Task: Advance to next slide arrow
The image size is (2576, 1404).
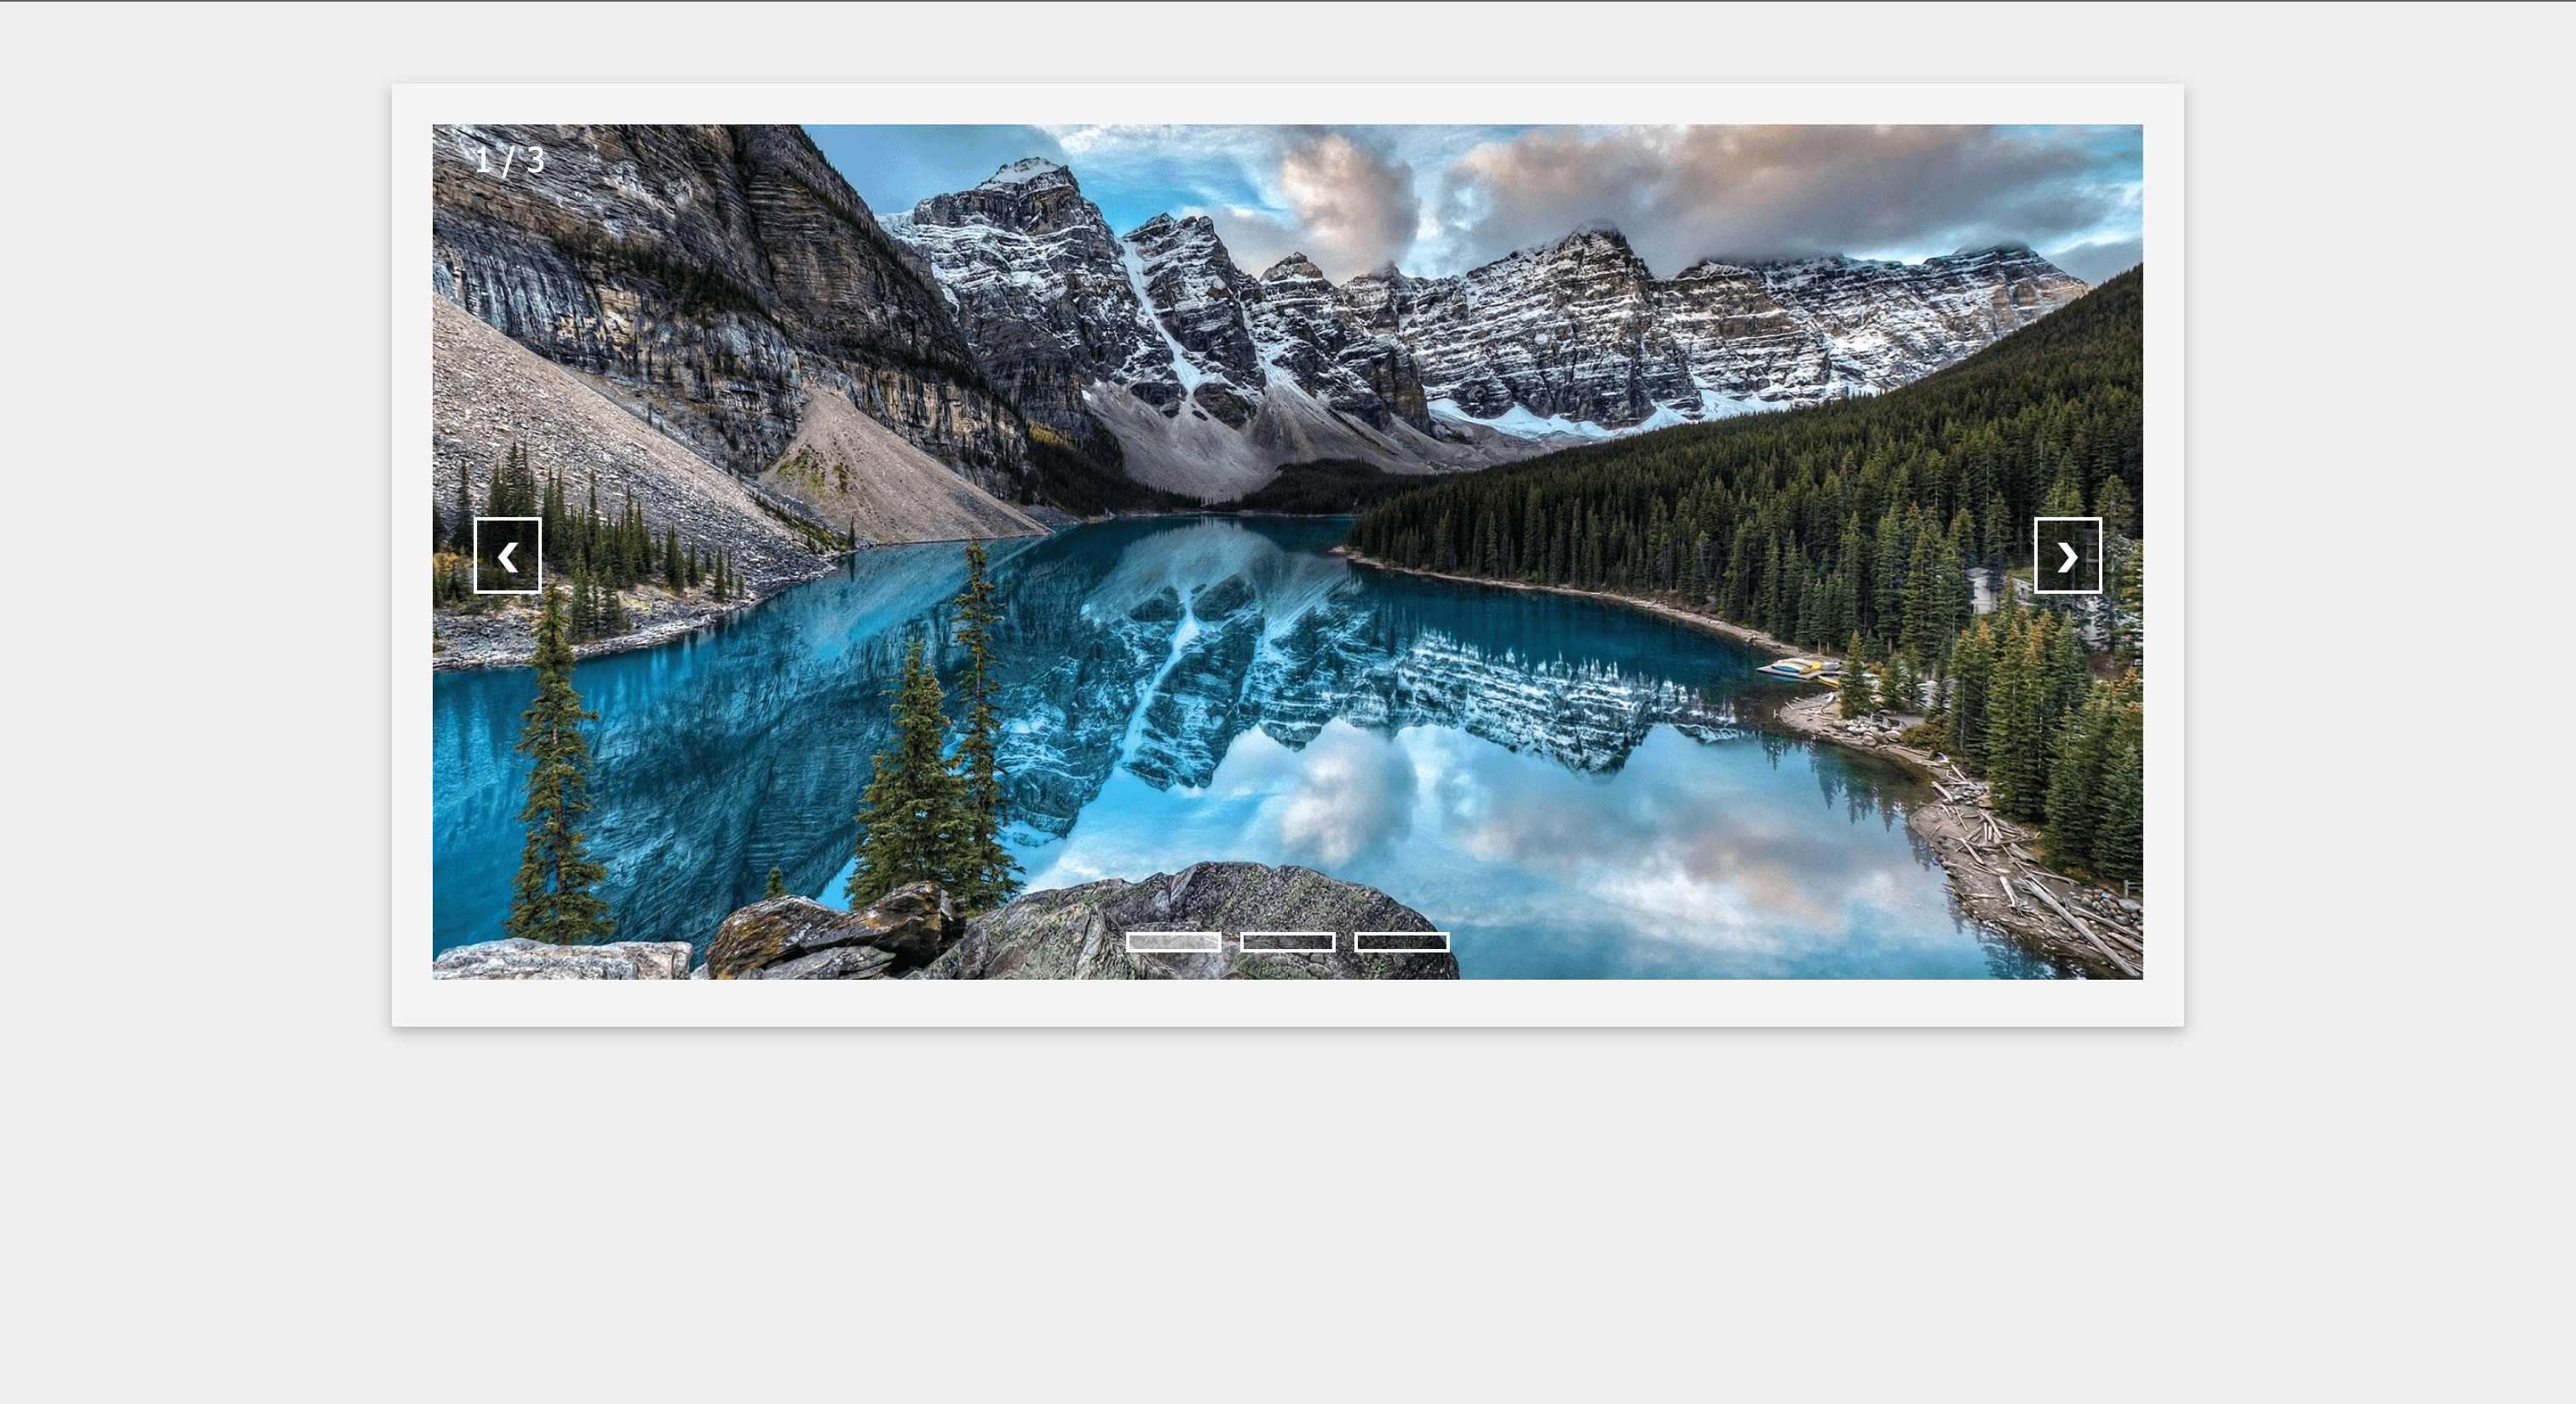Action: pyautogui.click(x=2067, y=555)
